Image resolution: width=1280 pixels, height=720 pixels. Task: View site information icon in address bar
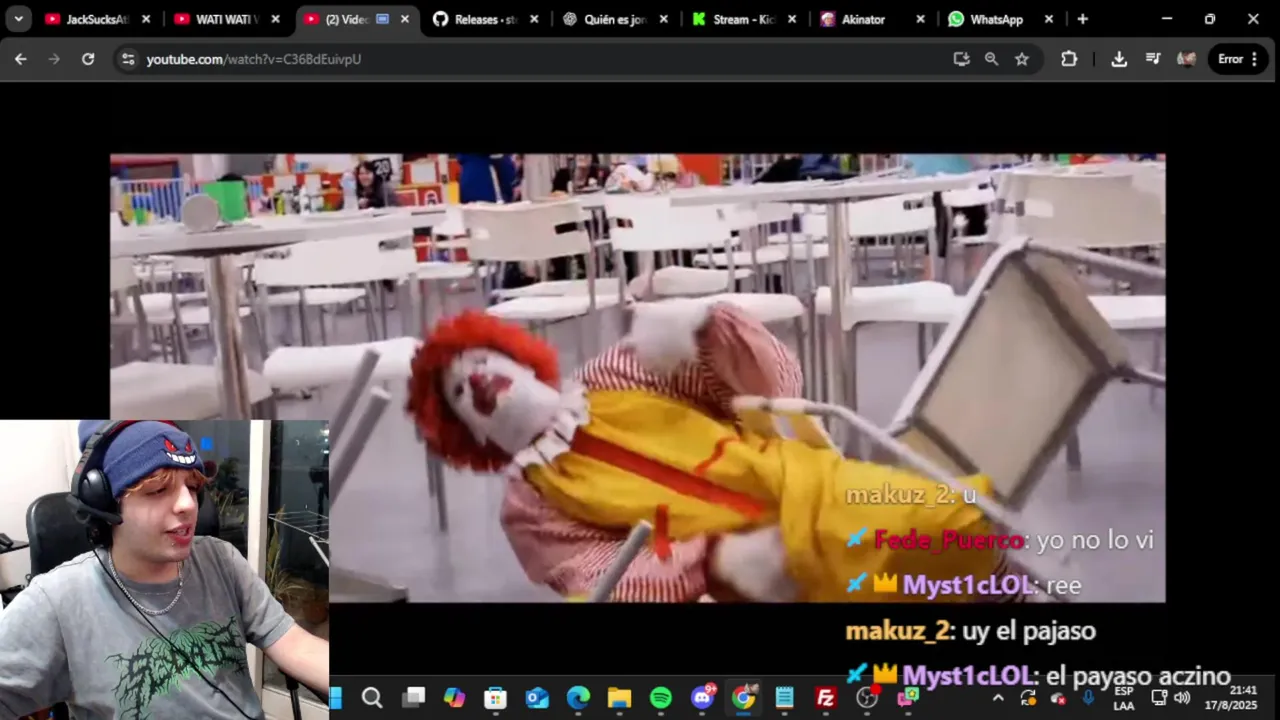point(127,59)
